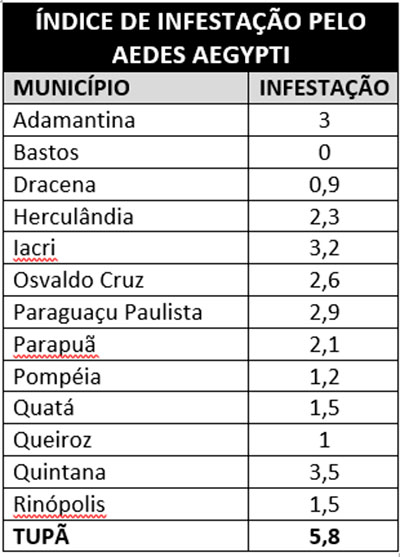Image resolution: width=400 pixels, height=557 pixels.
Task: Select the Osvaldo Cruz cell
Action: click(126, 280)
